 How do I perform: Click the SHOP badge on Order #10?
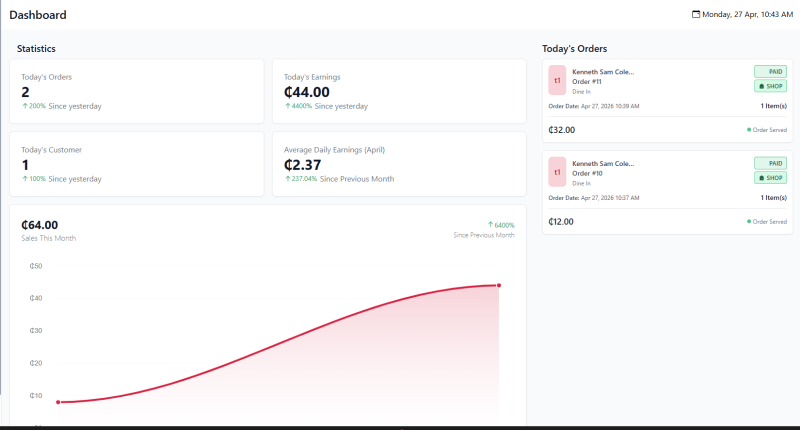[x=770, y=178]
